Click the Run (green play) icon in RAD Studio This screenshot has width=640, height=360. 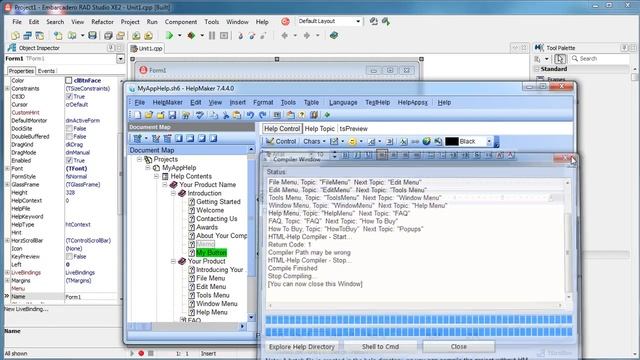coord(169,36)
